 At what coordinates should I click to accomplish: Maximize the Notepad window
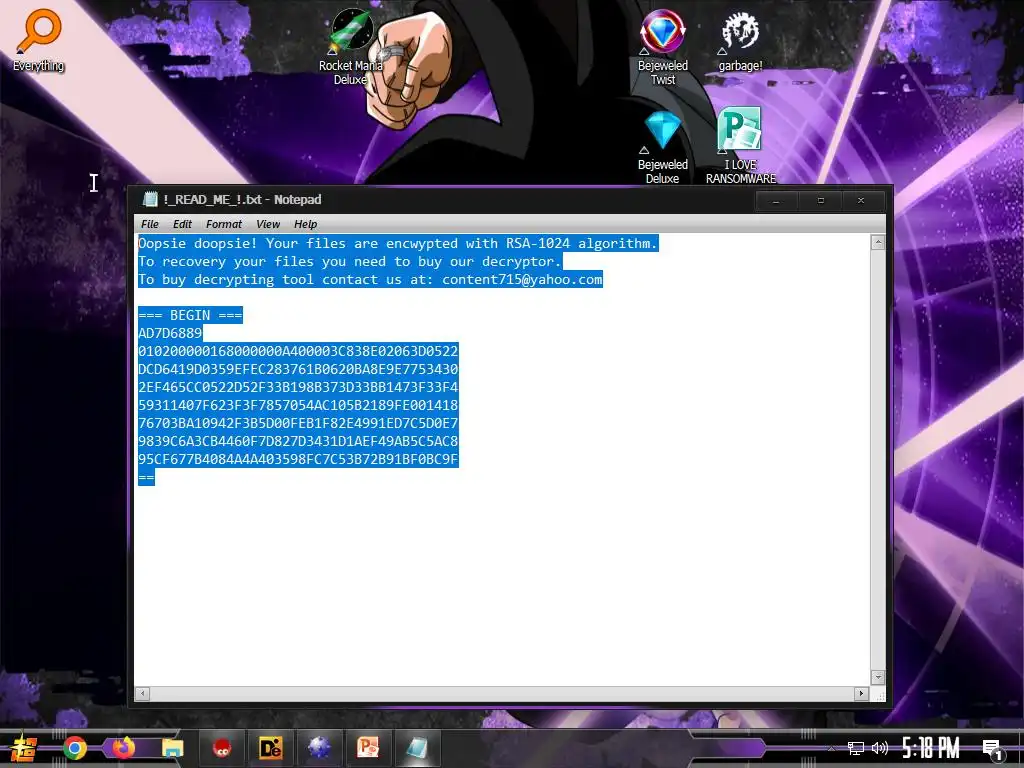click(x=820, y=200)
